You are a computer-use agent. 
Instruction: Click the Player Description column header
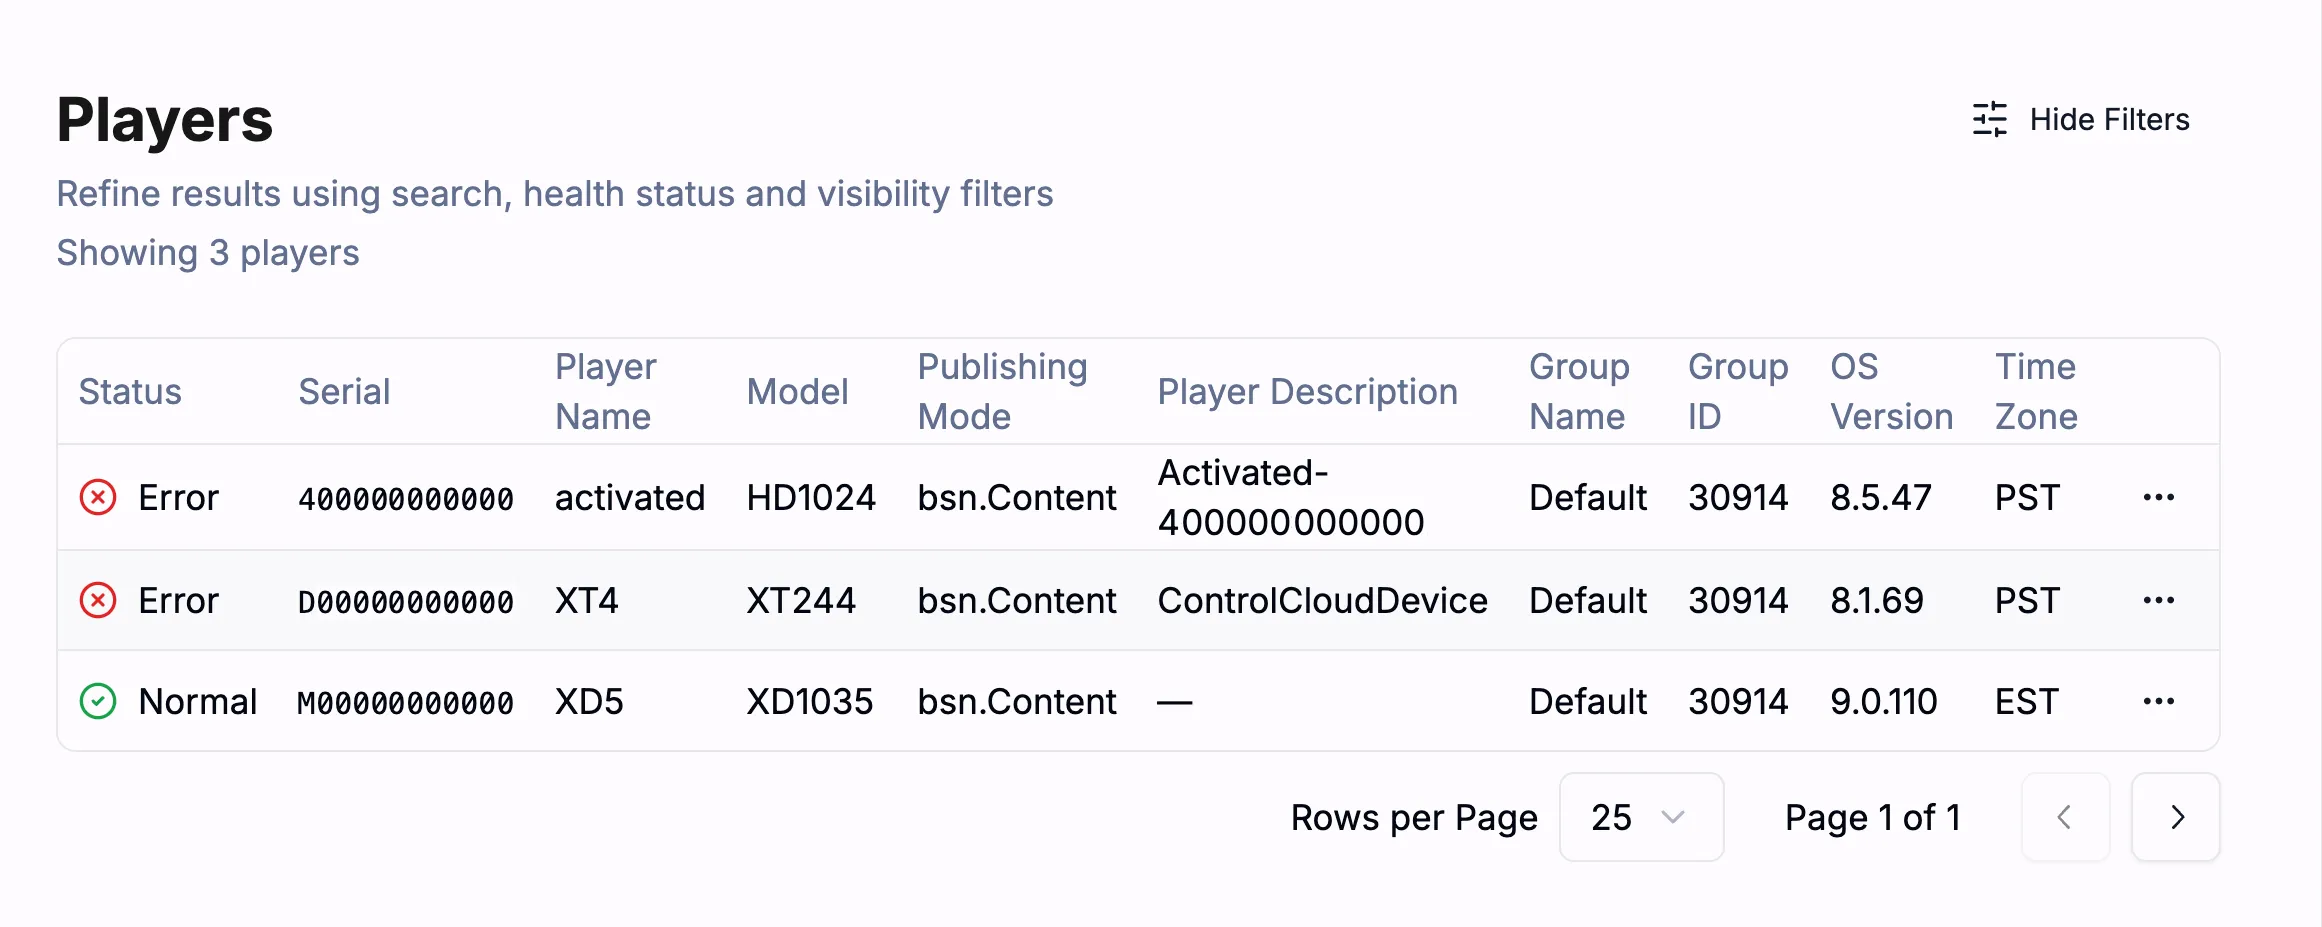click(x=1307, y=391)
